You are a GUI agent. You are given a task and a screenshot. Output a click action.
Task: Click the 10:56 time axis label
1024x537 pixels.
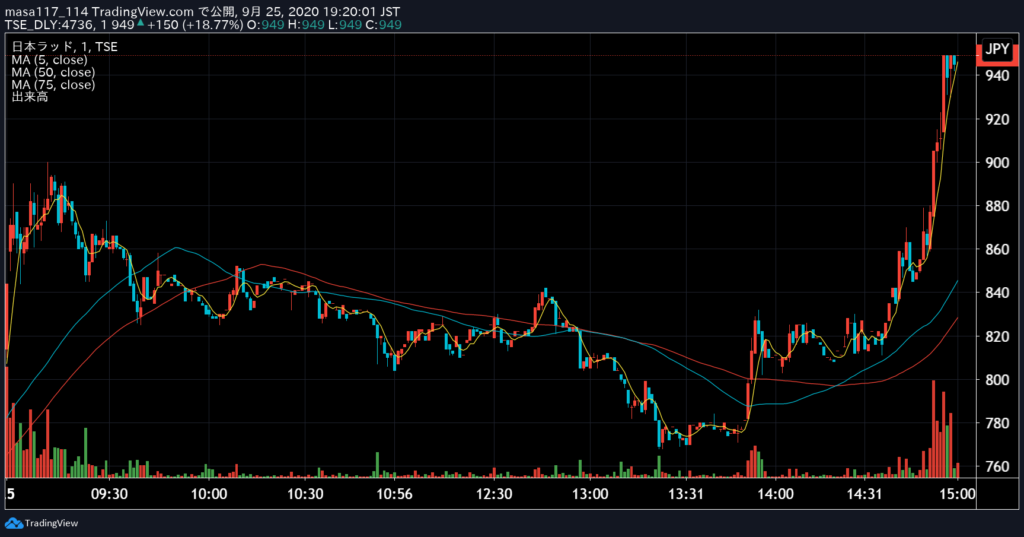[x=394, y=494]
